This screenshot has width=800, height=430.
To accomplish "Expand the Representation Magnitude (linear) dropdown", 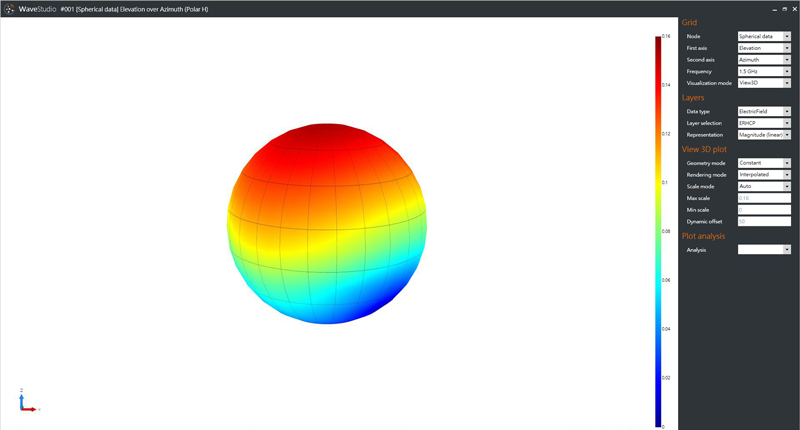I will [763, 134].
